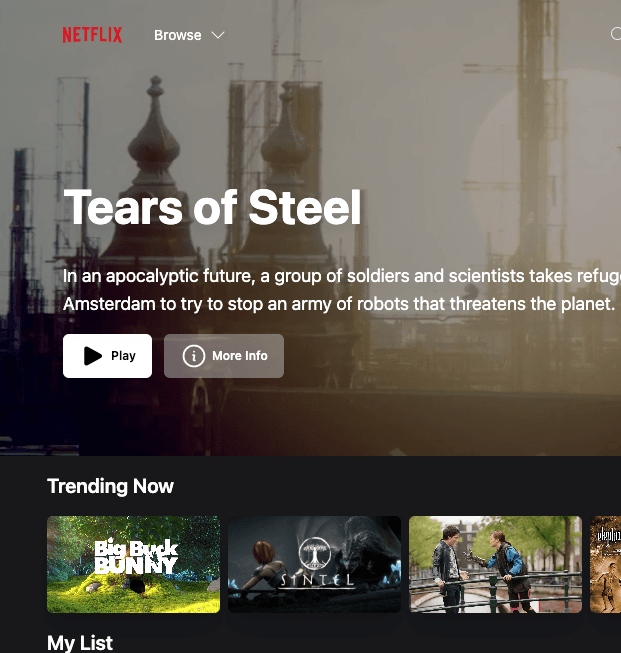621x653 pixels.
Task: Click the circled info icon
Action: (x=194, y=356)
